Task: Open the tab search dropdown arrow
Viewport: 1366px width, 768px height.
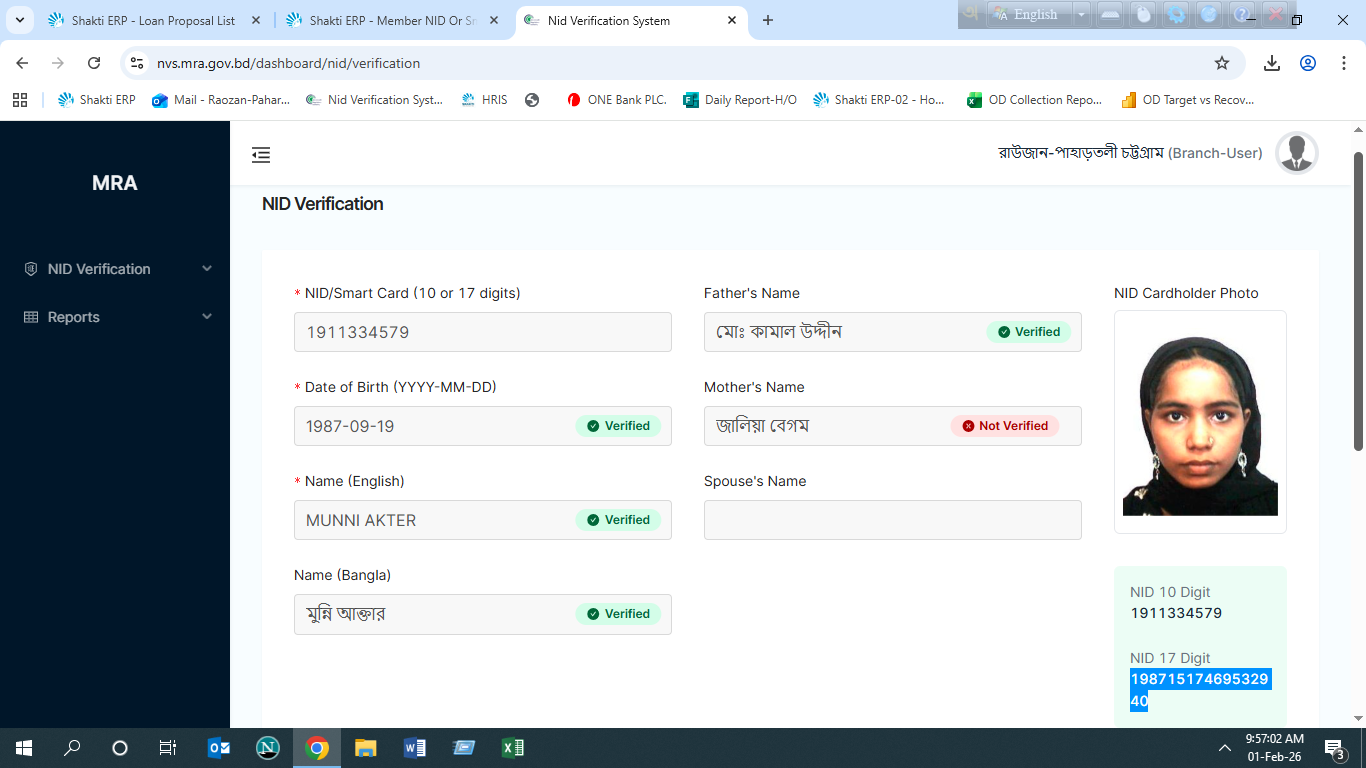Action: (x=19, y=20)
